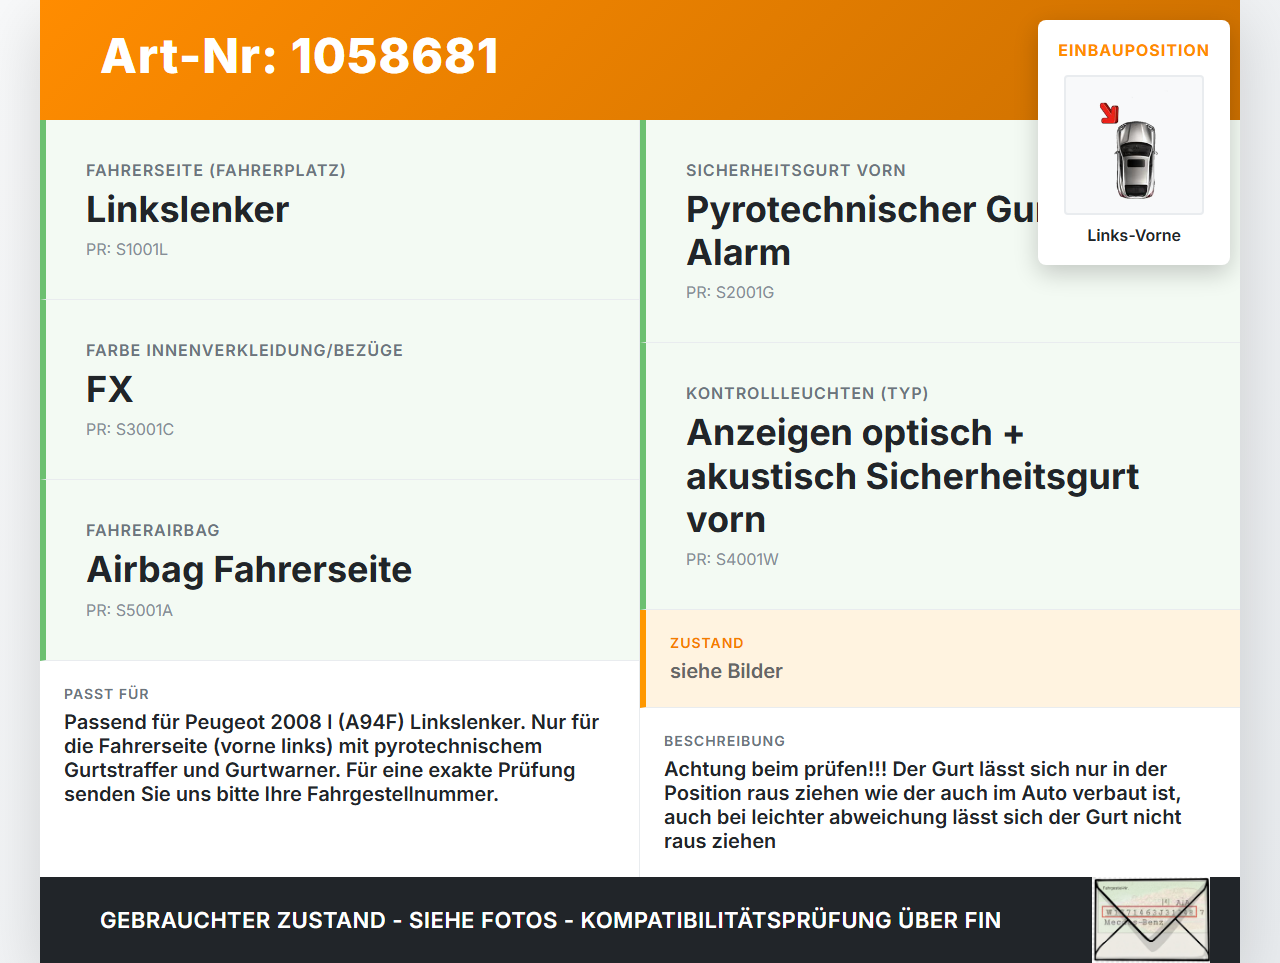Click the Links-Vorne caption
Image resolution: width=1280 pixels, height=963 pixels.
(1134, 235)
